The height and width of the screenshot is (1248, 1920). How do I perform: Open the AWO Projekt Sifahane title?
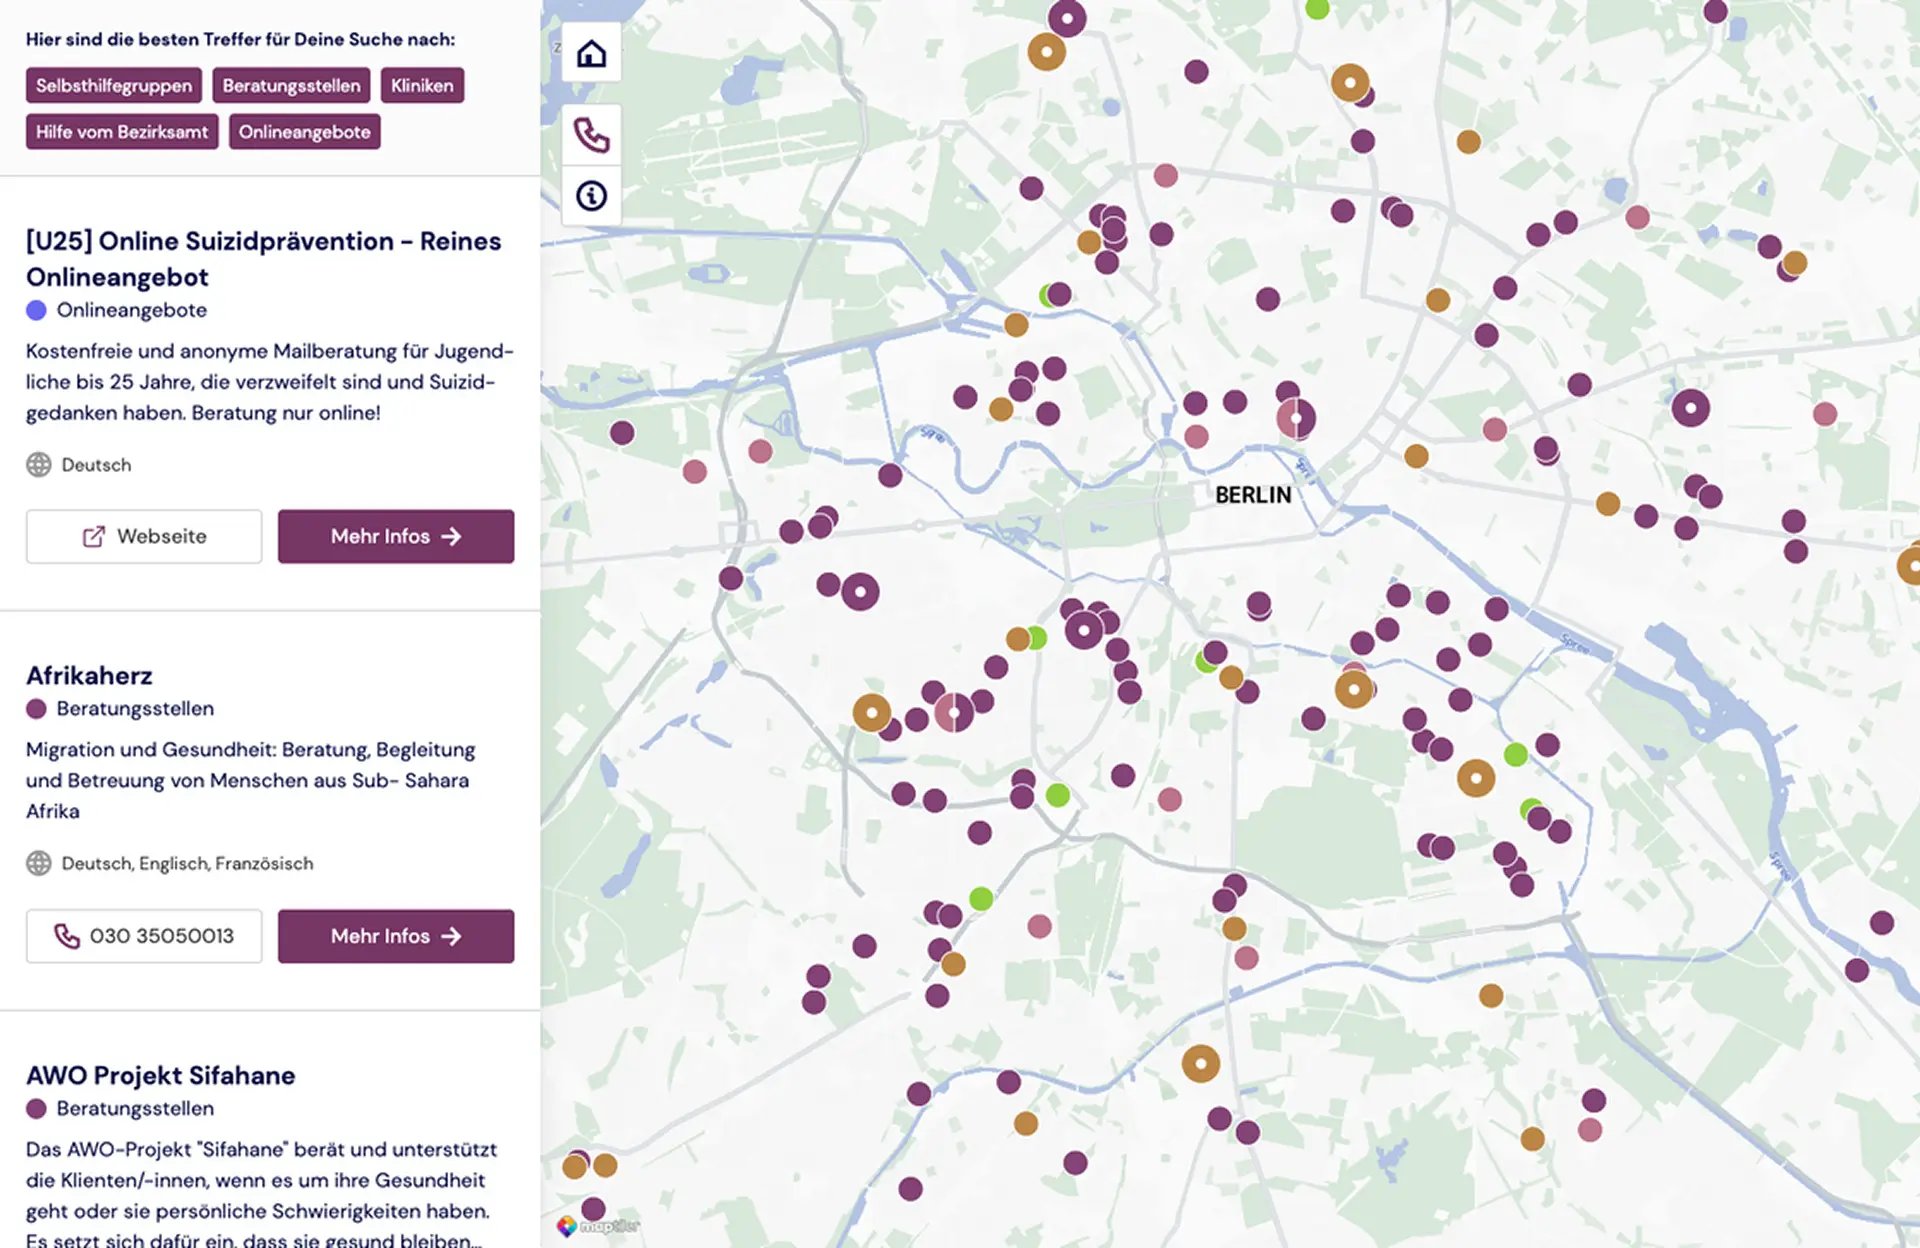(161, 1075)
